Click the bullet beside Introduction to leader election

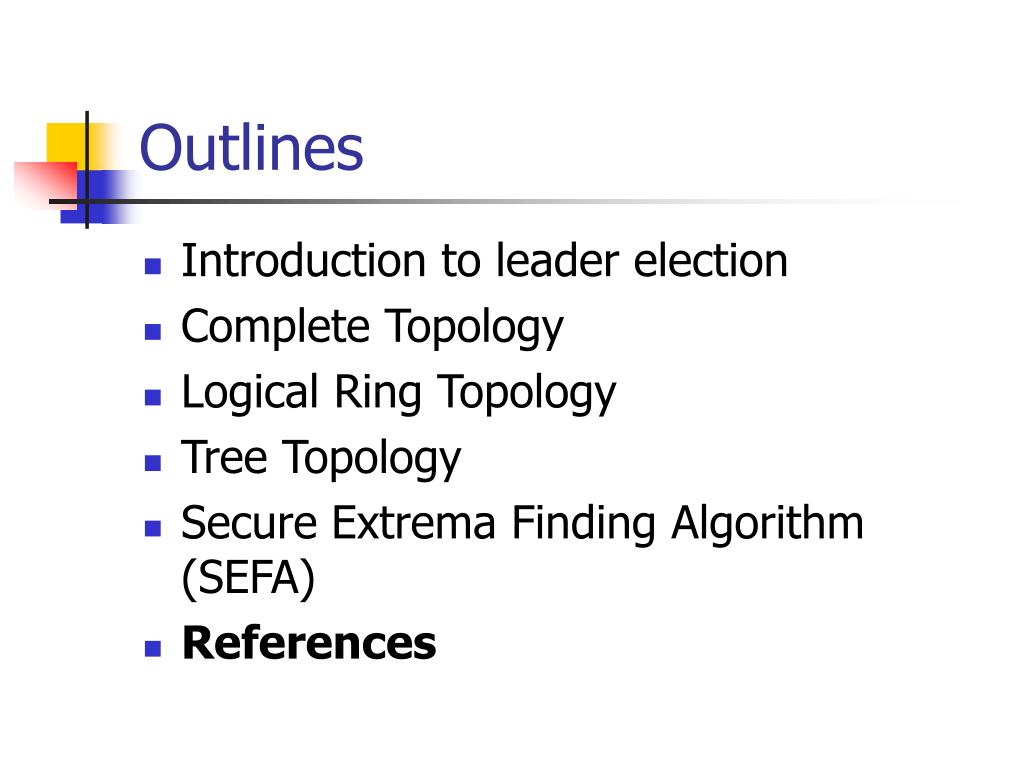pyautogui.click(x=153, y=266)
